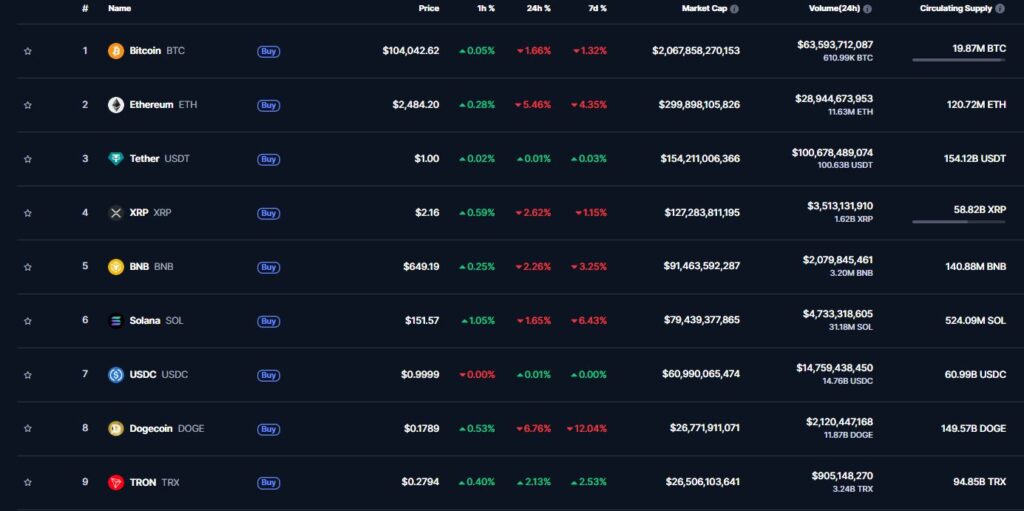Sort the table by Price column

428,9
